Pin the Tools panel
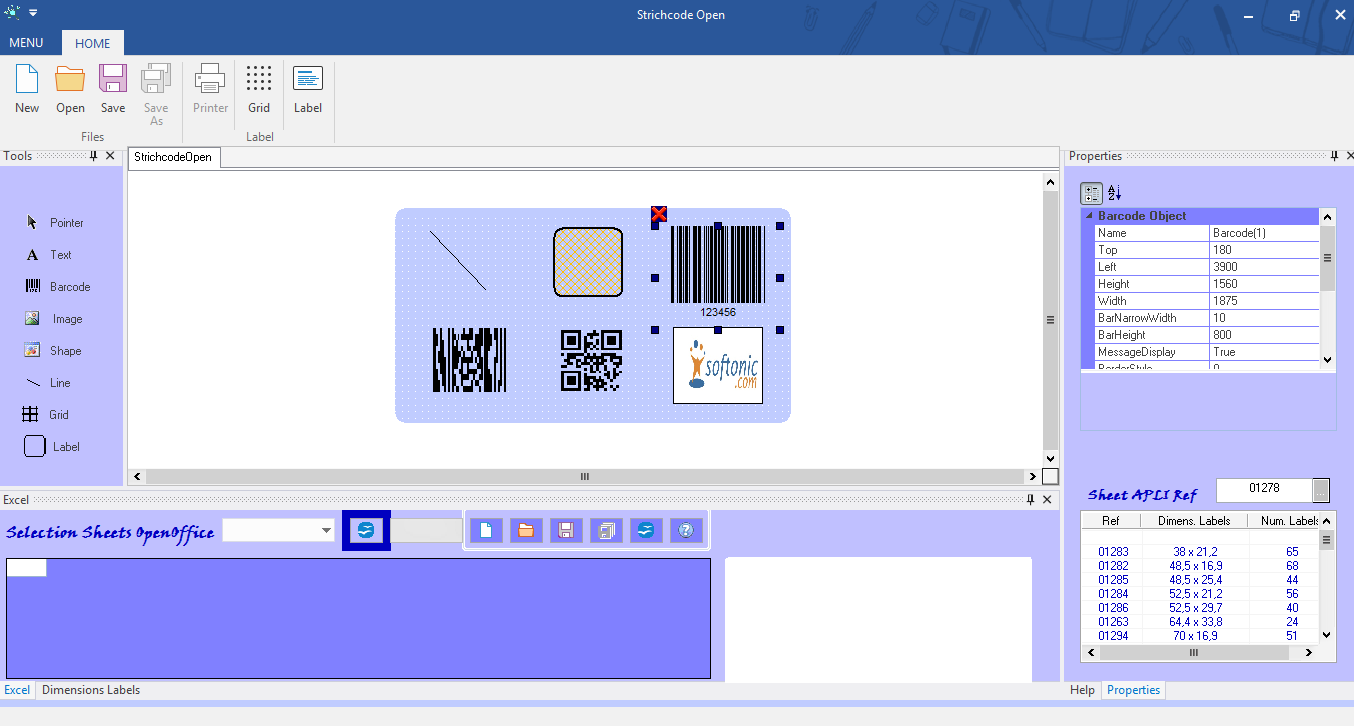Image resolution: width=1354 pixels, height=726 pixels. pyautogui.click(x=93, y=156)
